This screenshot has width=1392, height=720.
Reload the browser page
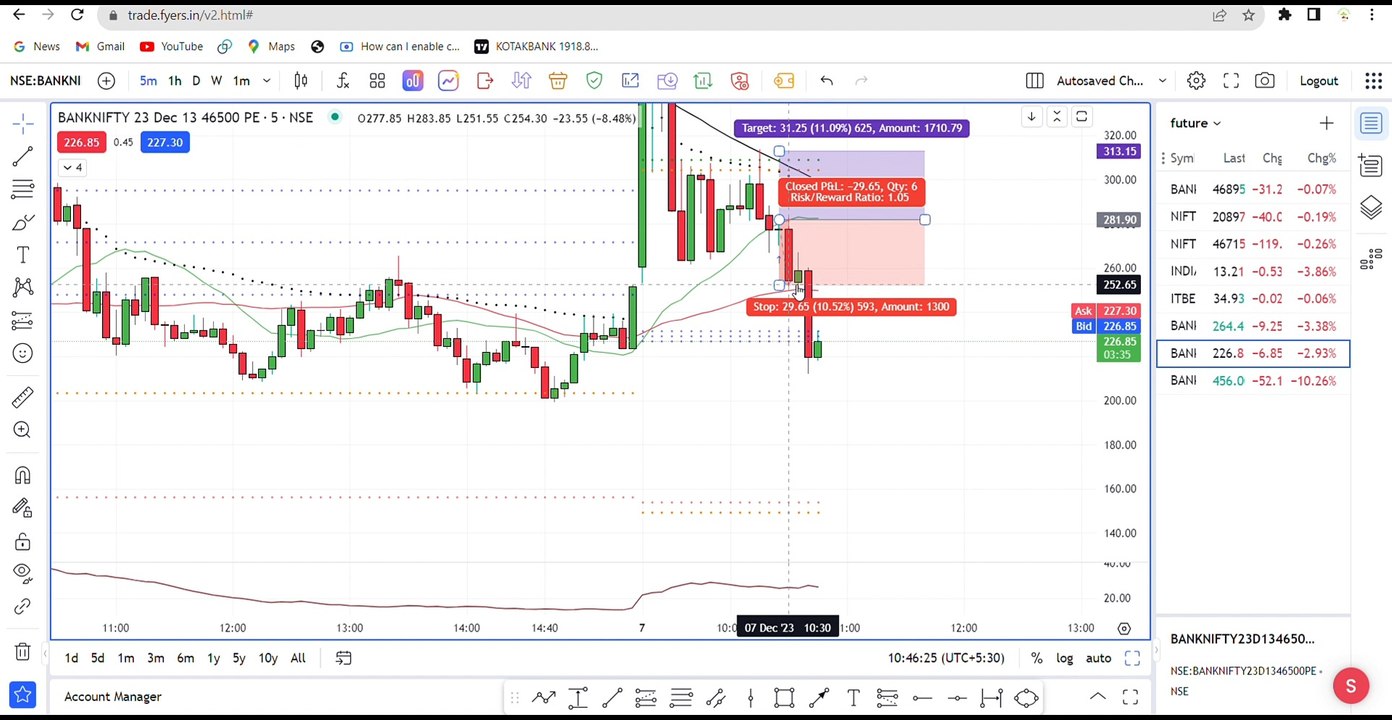pyautogui.click(x=77, y=15)
